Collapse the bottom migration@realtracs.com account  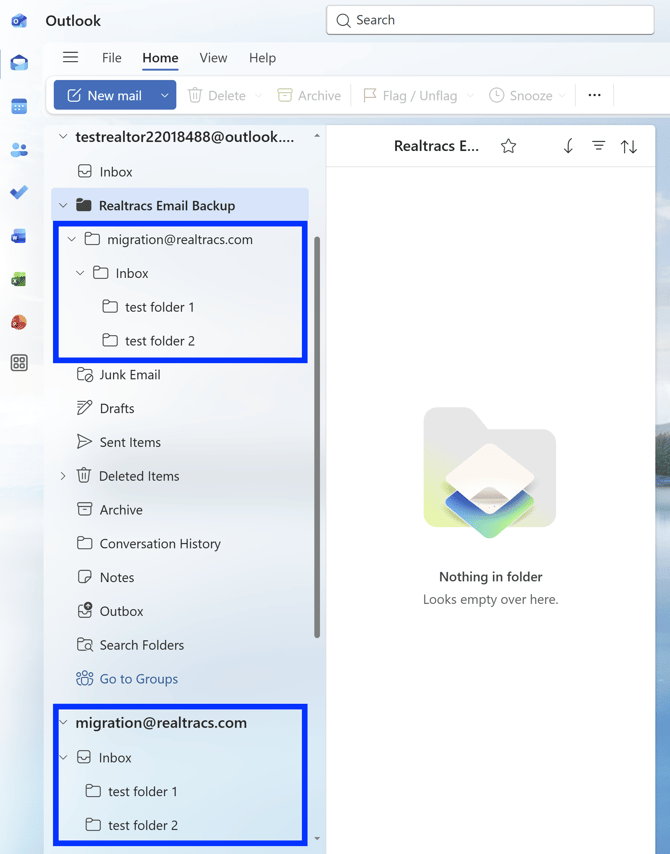(63, 723)
